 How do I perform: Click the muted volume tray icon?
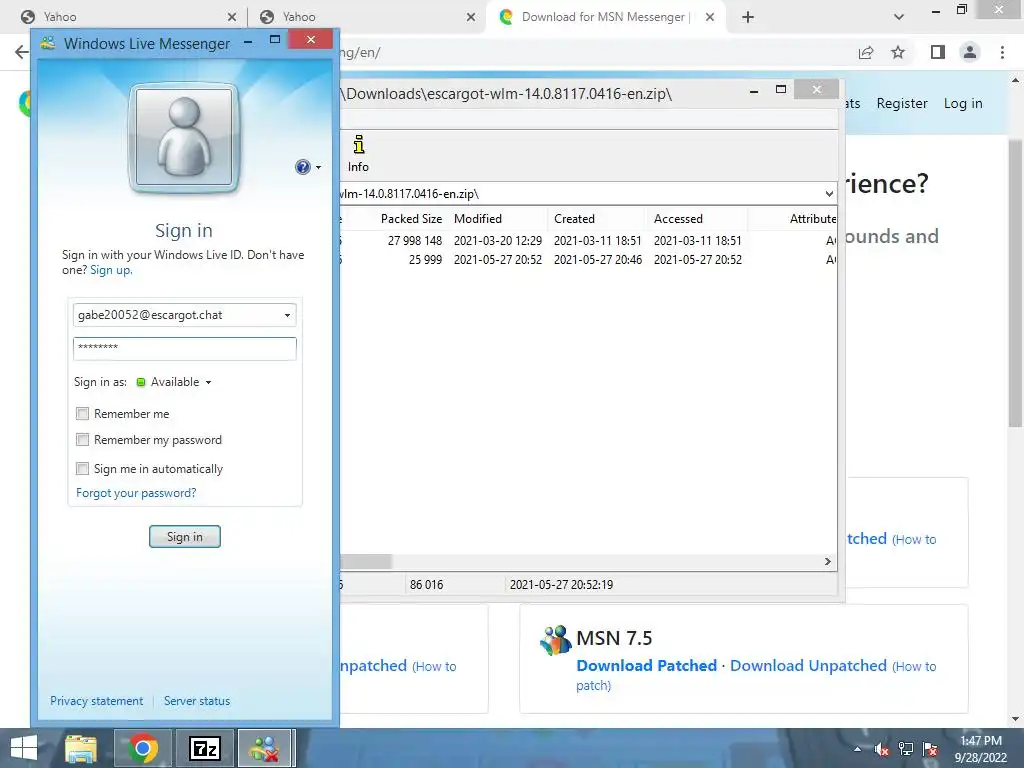point(882,749)
